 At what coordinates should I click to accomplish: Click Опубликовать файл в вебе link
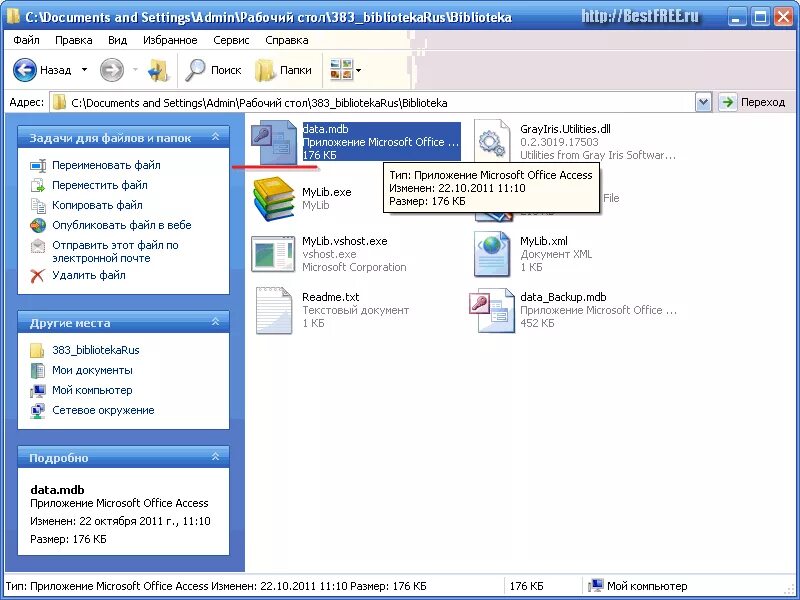121,224
